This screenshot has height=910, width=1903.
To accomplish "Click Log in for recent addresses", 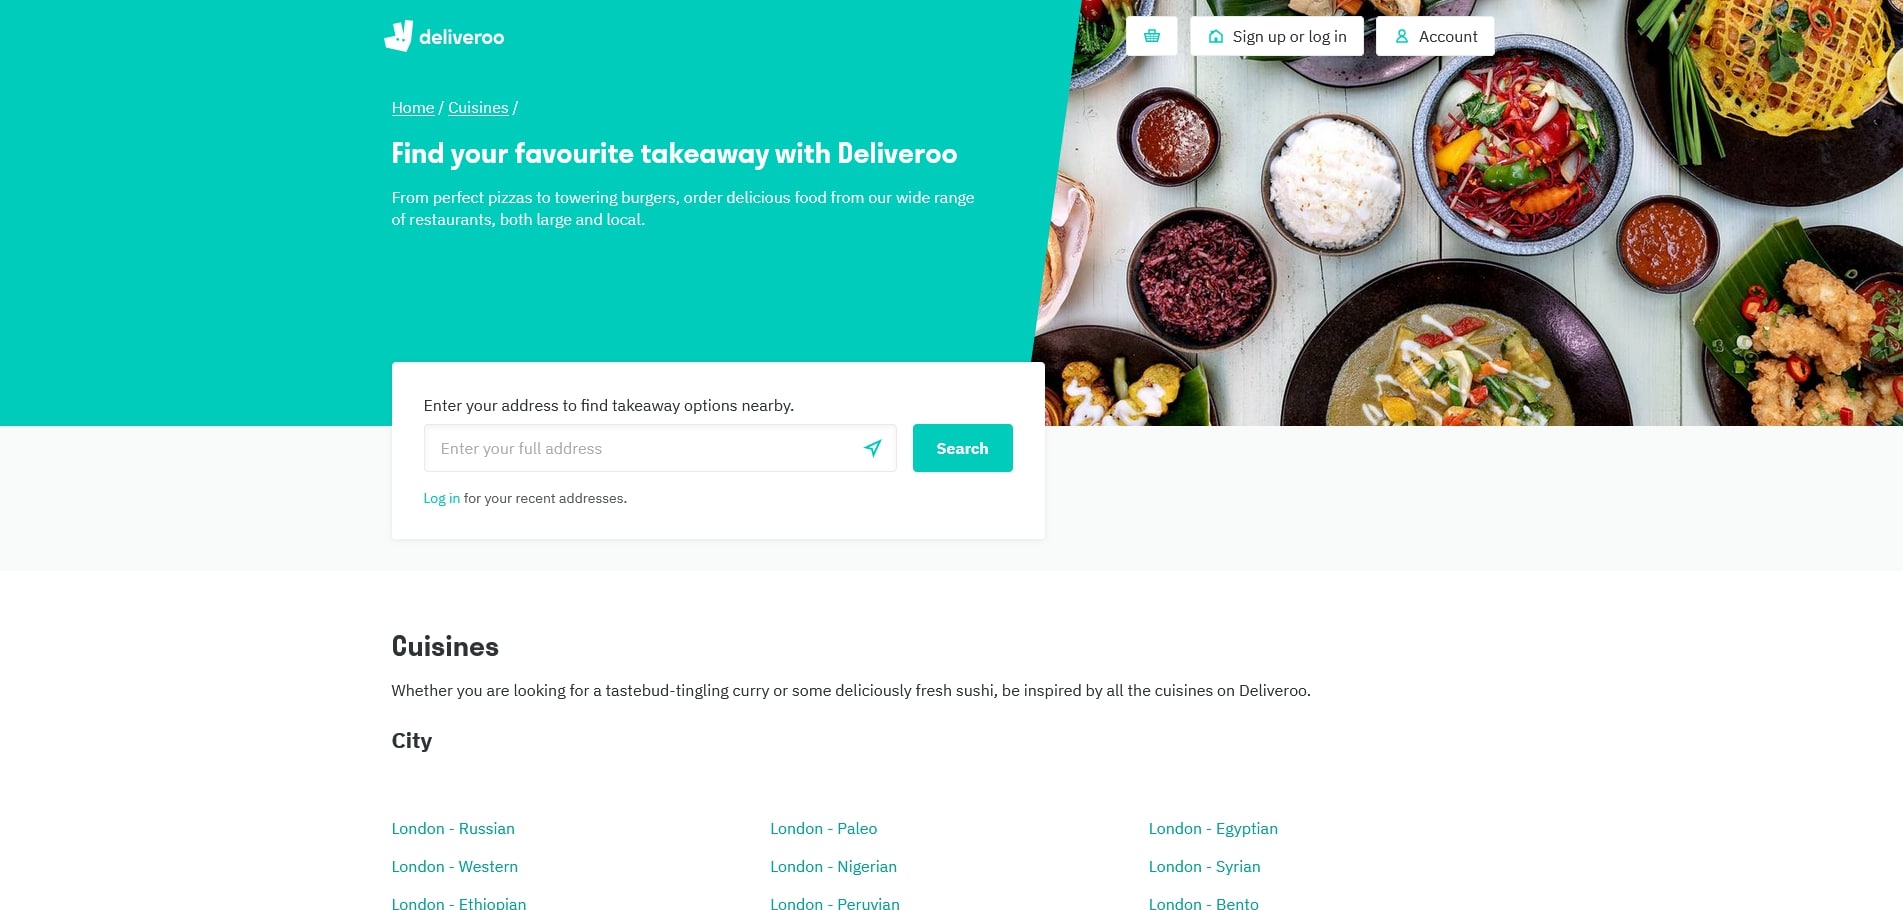I will (441, 497).
